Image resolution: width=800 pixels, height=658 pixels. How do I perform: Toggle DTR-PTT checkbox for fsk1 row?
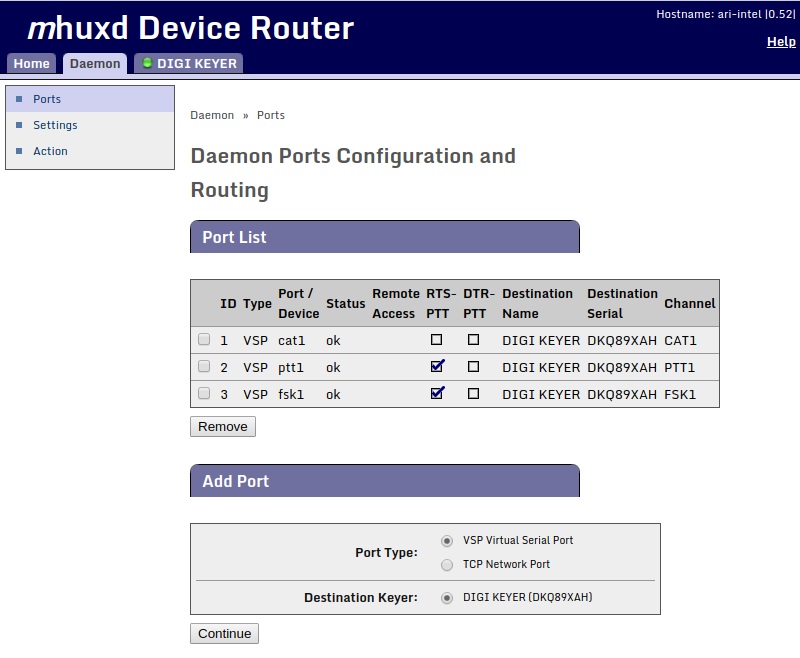point(473,394)
